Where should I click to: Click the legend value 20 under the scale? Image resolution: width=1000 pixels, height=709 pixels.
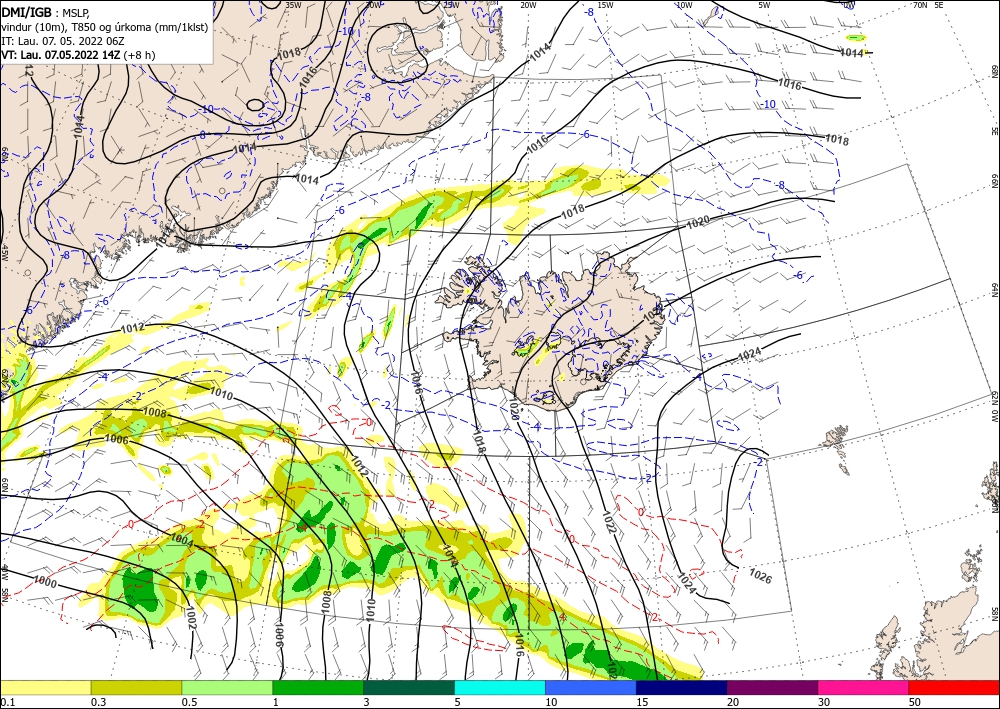tap(733, 702)
